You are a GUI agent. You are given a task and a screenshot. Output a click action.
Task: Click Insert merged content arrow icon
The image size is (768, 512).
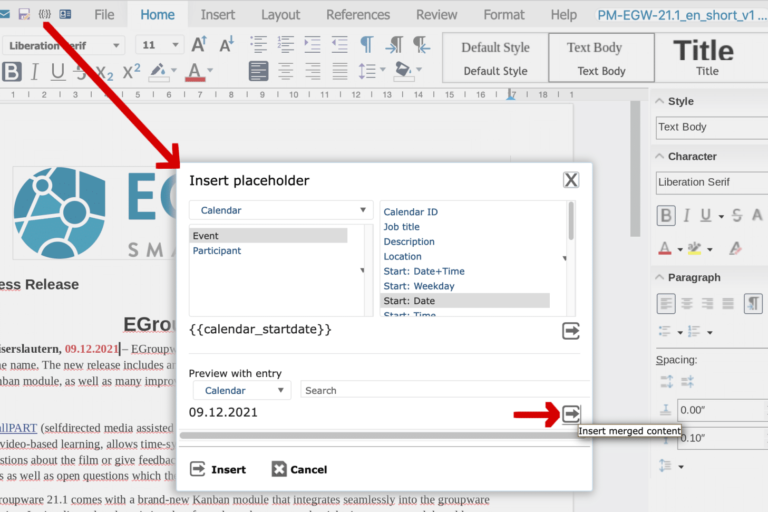click(571, 413)
